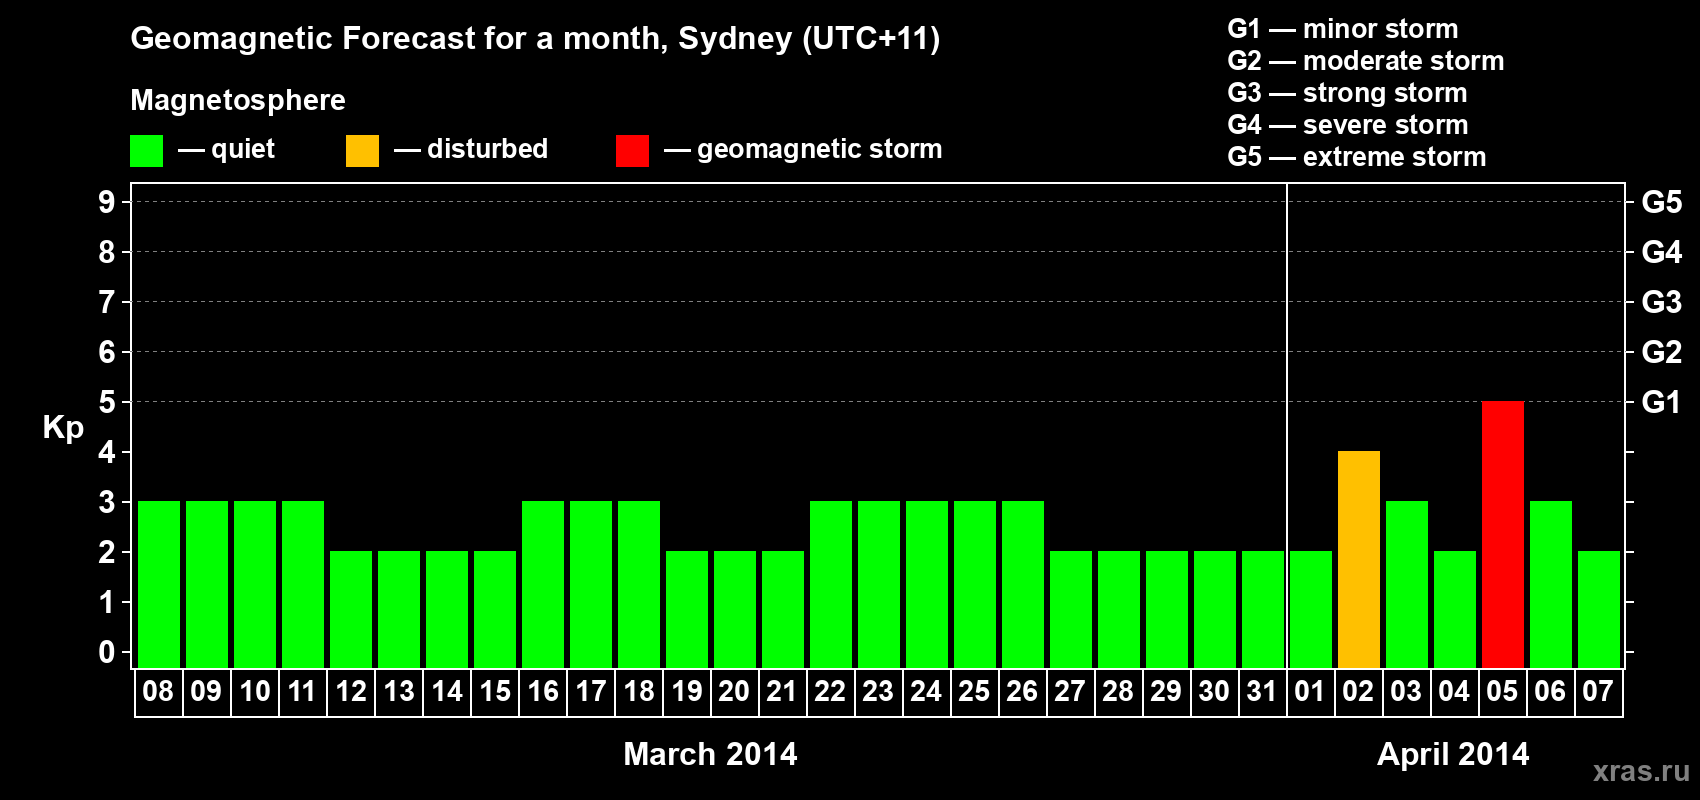1700x800 pixels.
Task: Click Kp axis value 0
Action: (x=107, y=652)
